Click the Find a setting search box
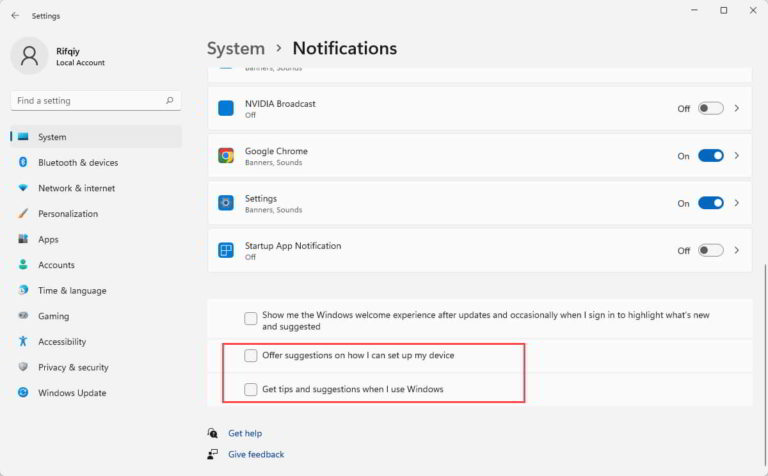This screenshot has width=768, height=476. pyautogui.click(x=96, y=100)
